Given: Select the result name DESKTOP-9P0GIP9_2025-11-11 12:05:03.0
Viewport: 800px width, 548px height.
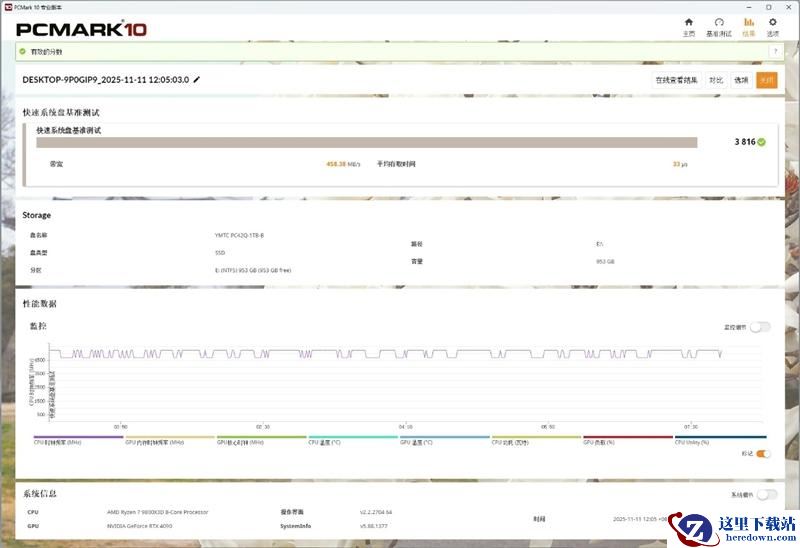Looking at the screenshot, I should (106, 80).
